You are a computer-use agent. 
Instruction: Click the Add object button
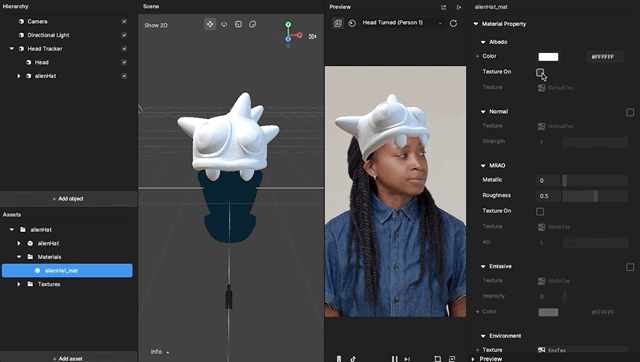point(68,199)
